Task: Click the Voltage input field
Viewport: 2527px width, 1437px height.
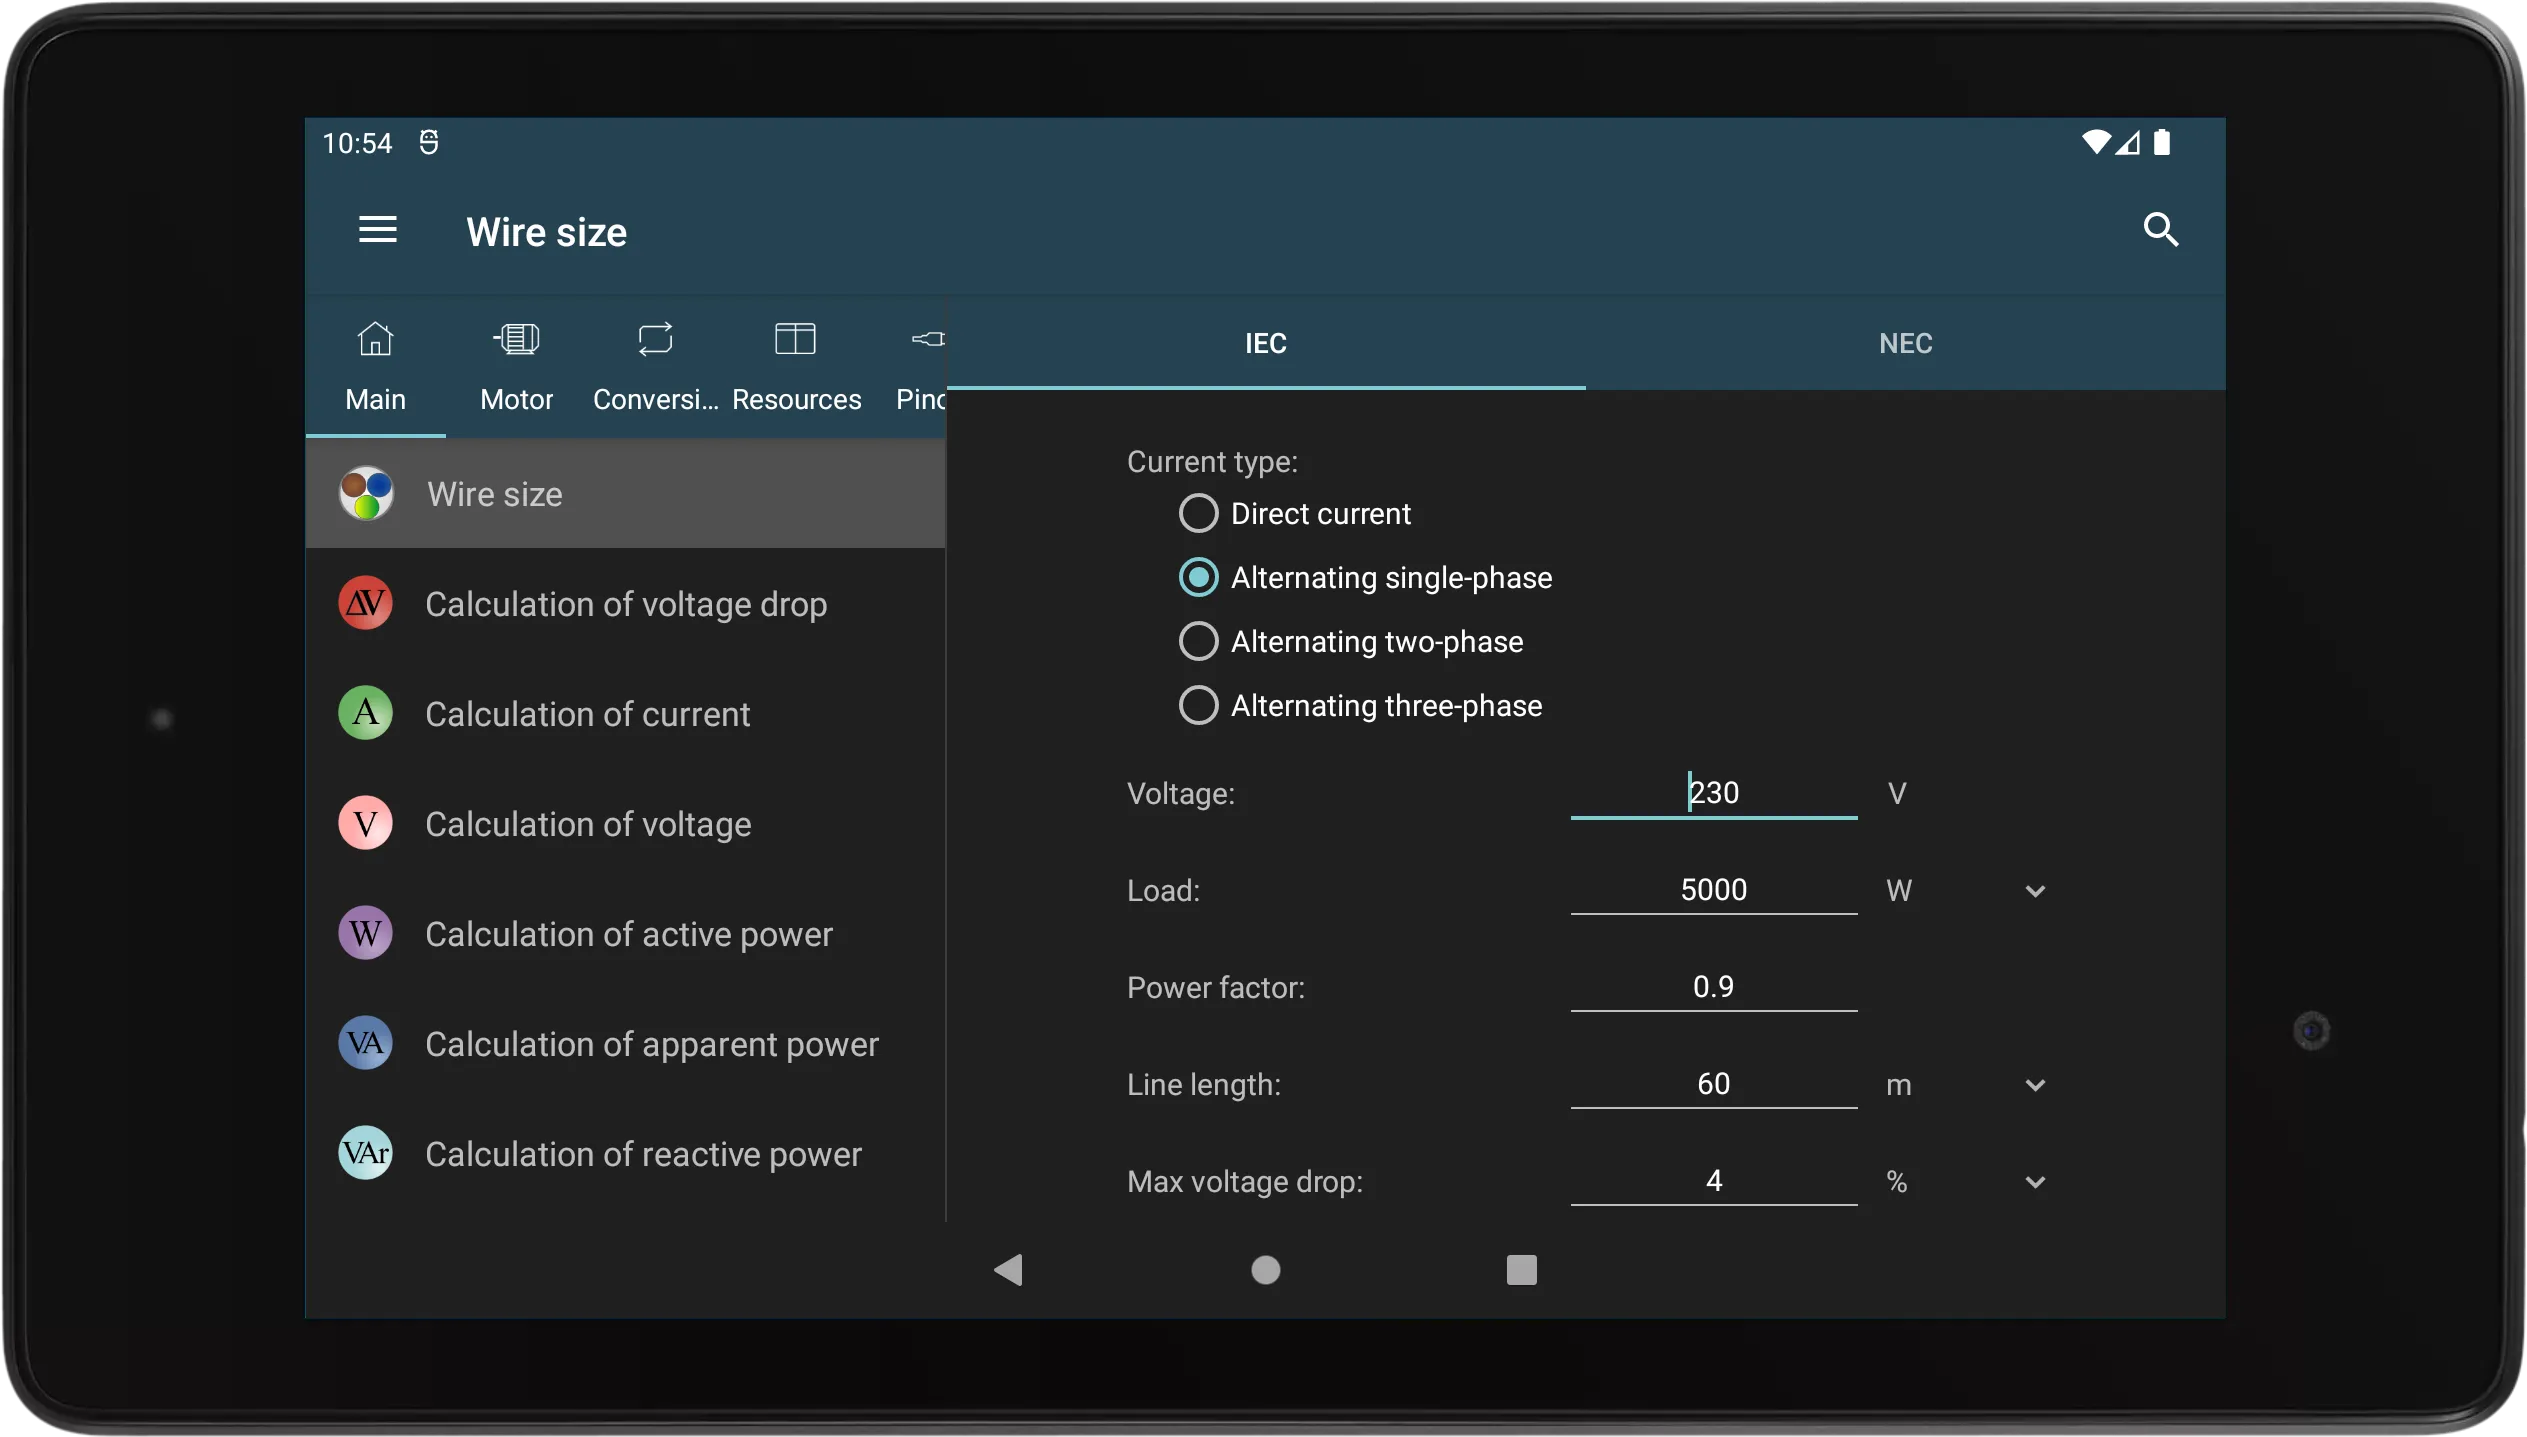Action: coord(1713,793)
